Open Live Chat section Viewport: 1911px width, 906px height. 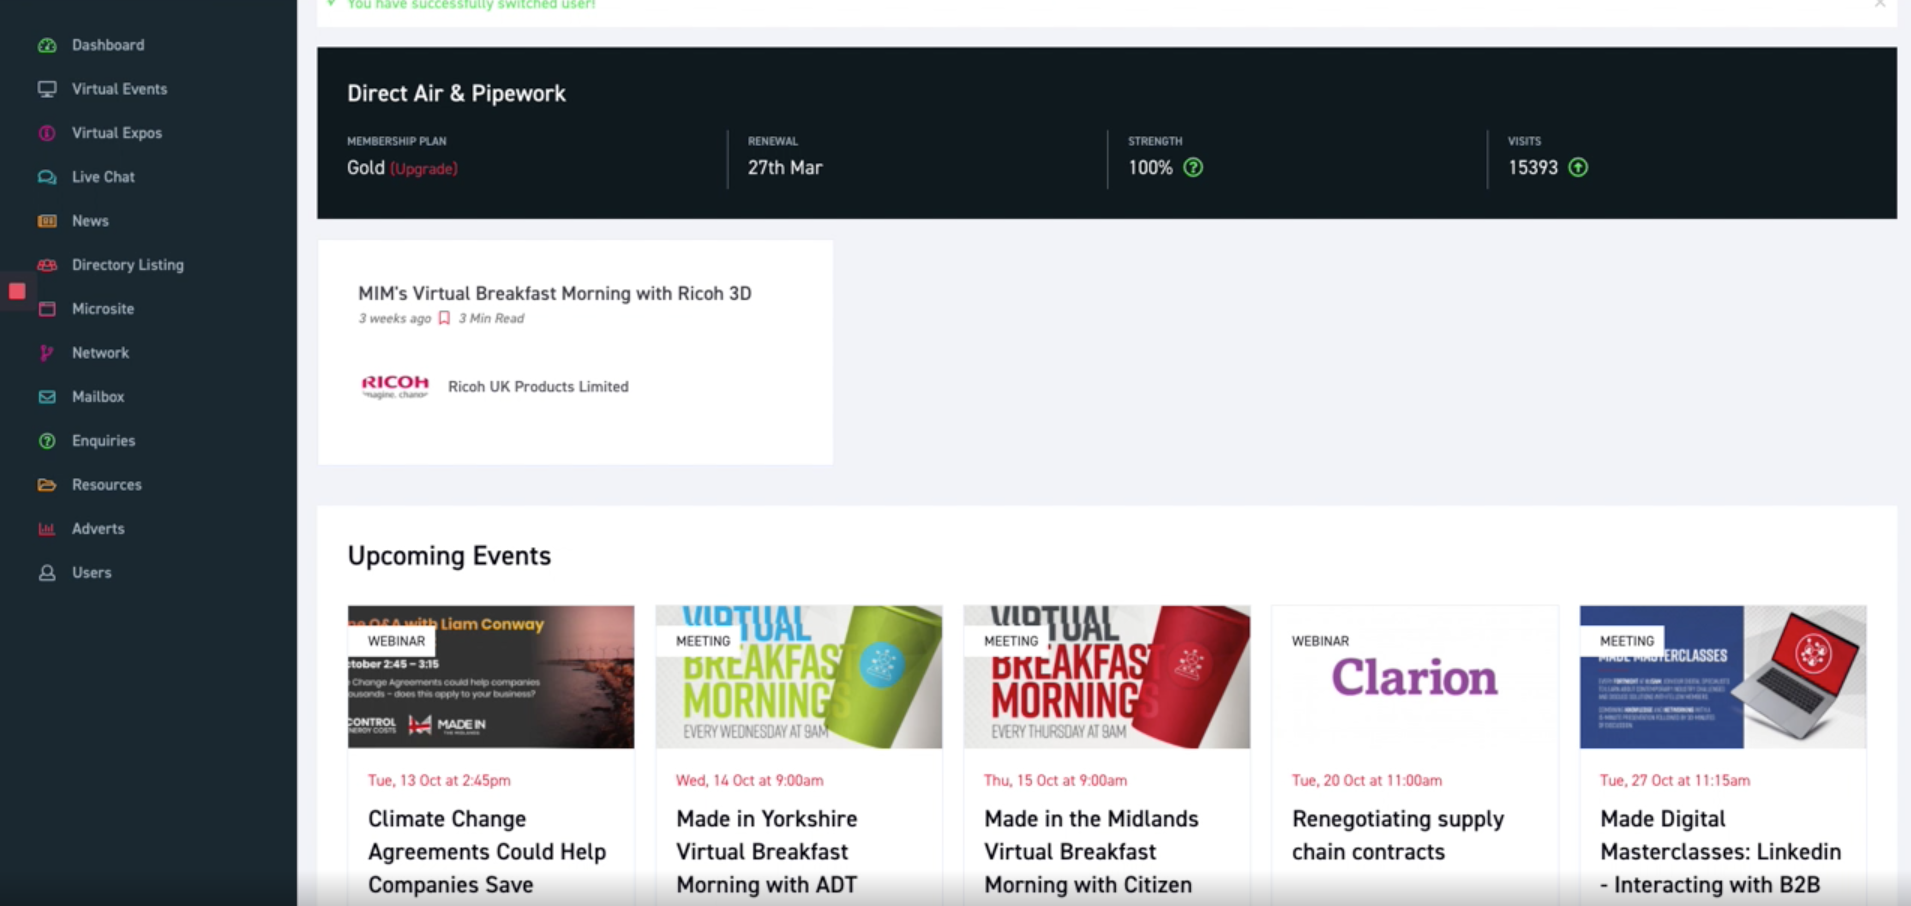click(x=103, y=177)
